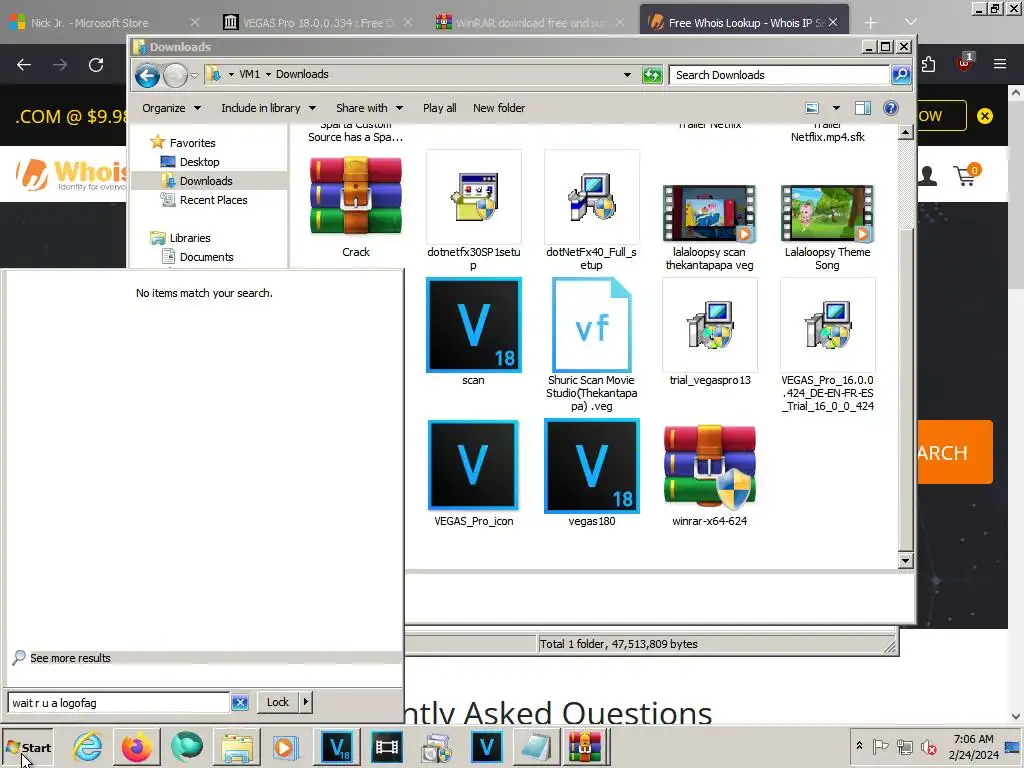The image size is (1024, 768).
Task: Click the Start button
Action: 27,748
